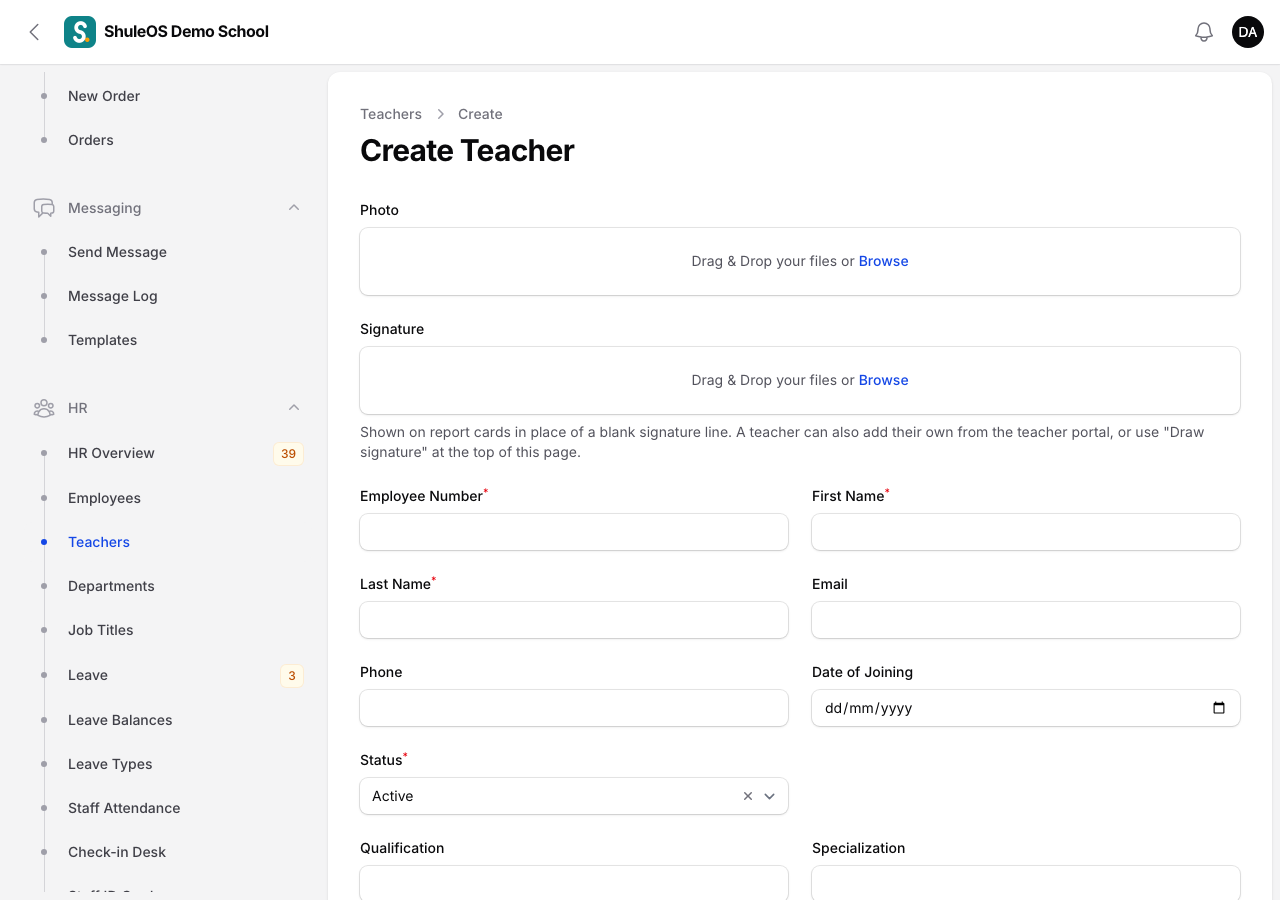The width and height of the screenshot is (1280, 900).
Task: Clear the Active status selection
Action: [x=748, y=796]
